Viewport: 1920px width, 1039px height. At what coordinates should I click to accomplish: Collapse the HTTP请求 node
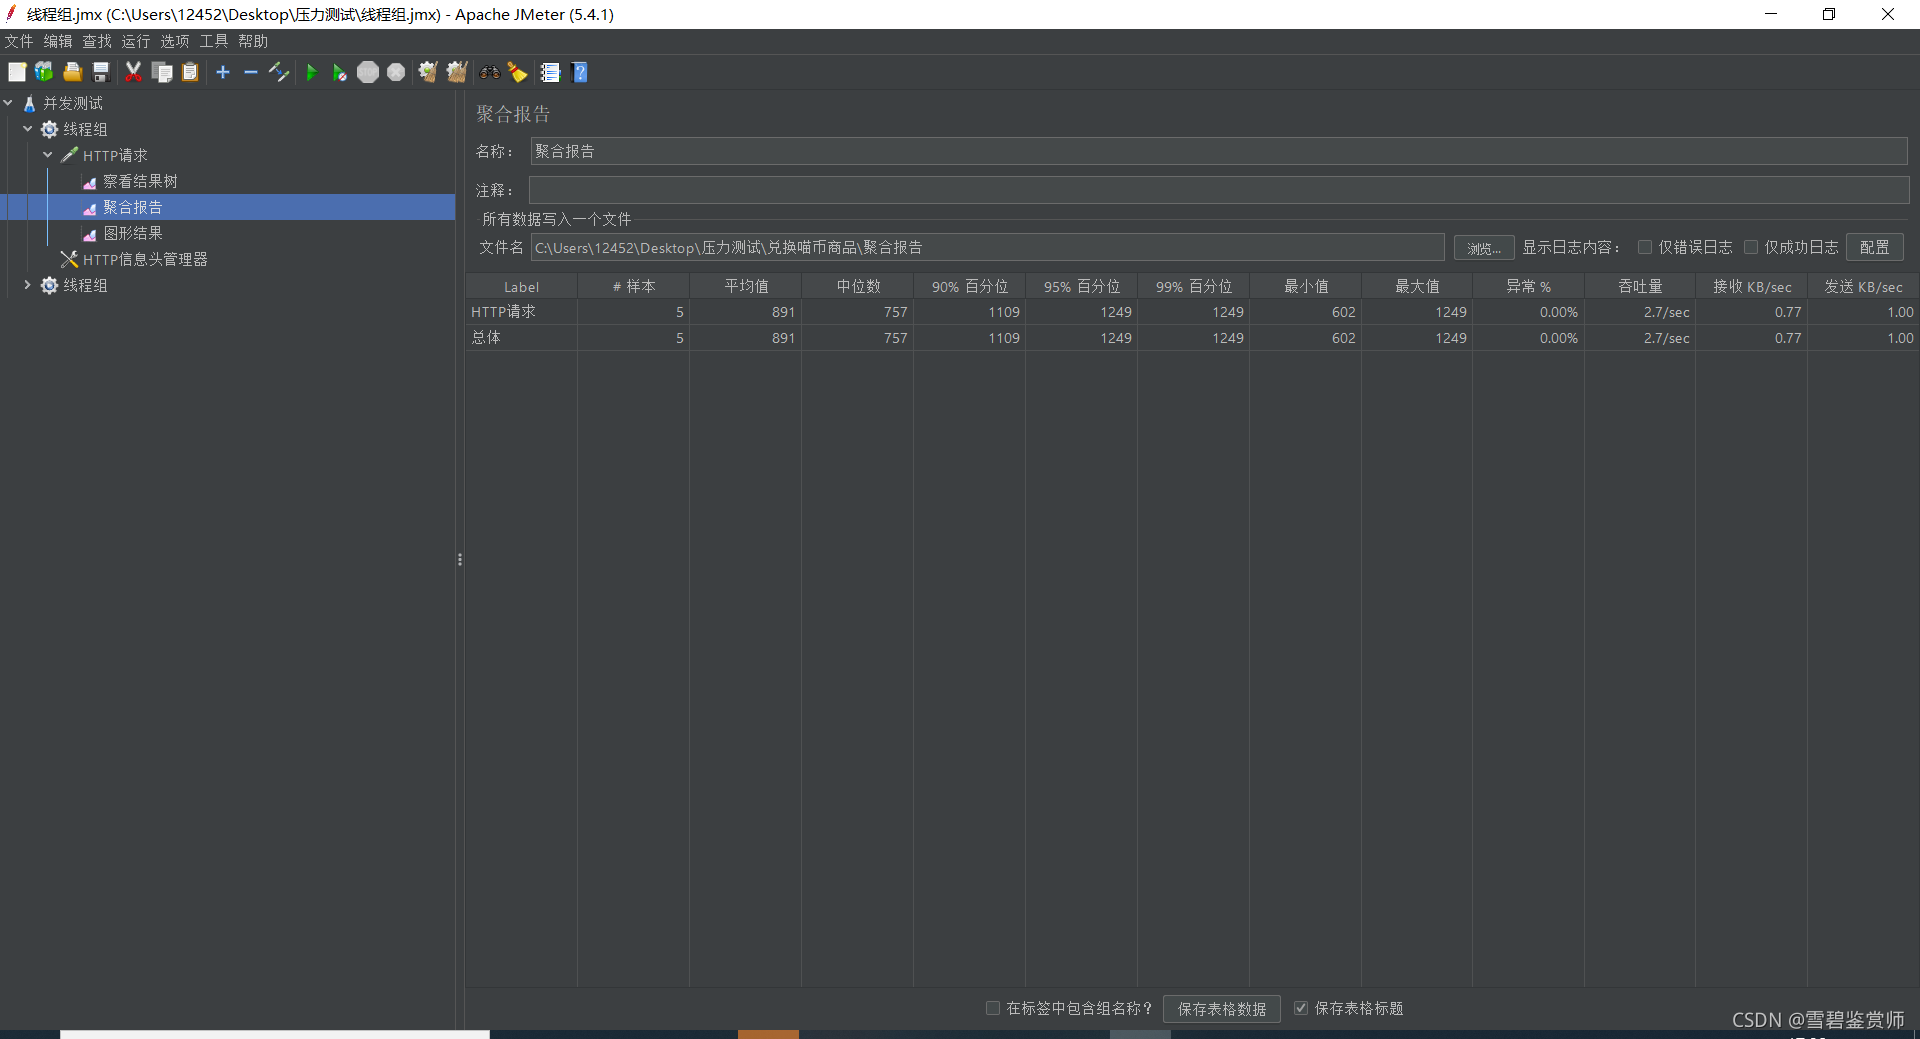[48, 155]
